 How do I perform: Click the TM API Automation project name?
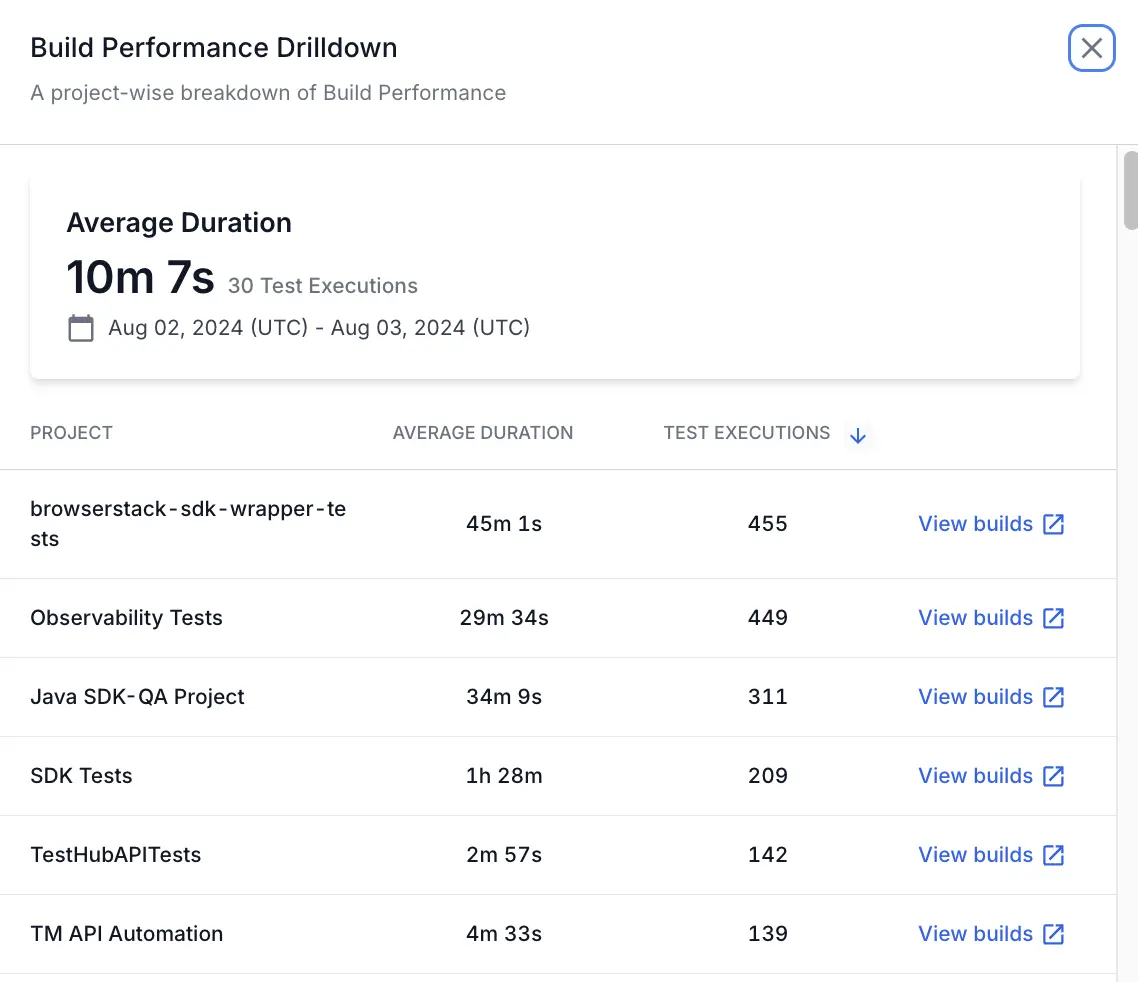pos(126,934)
